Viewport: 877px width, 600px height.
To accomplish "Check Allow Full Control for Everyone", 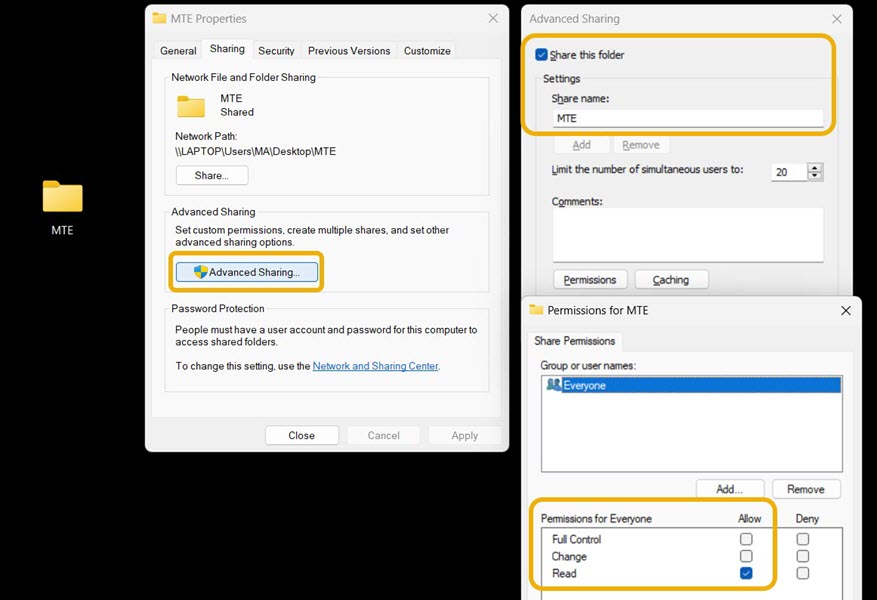I will 748,539.
